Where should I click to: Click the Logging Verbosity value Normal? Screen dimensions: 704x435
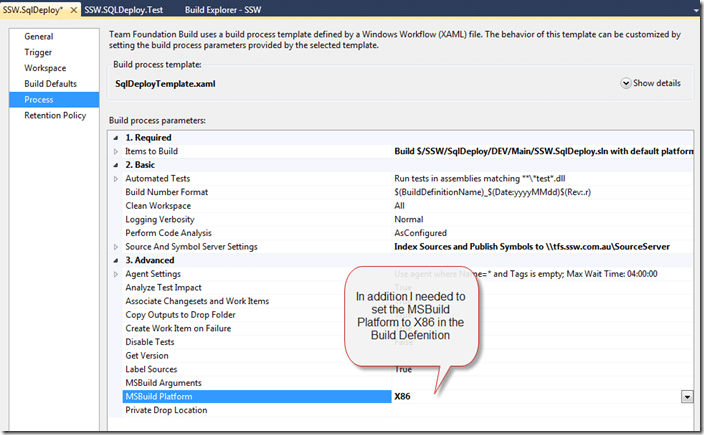[x=409, y=220]
